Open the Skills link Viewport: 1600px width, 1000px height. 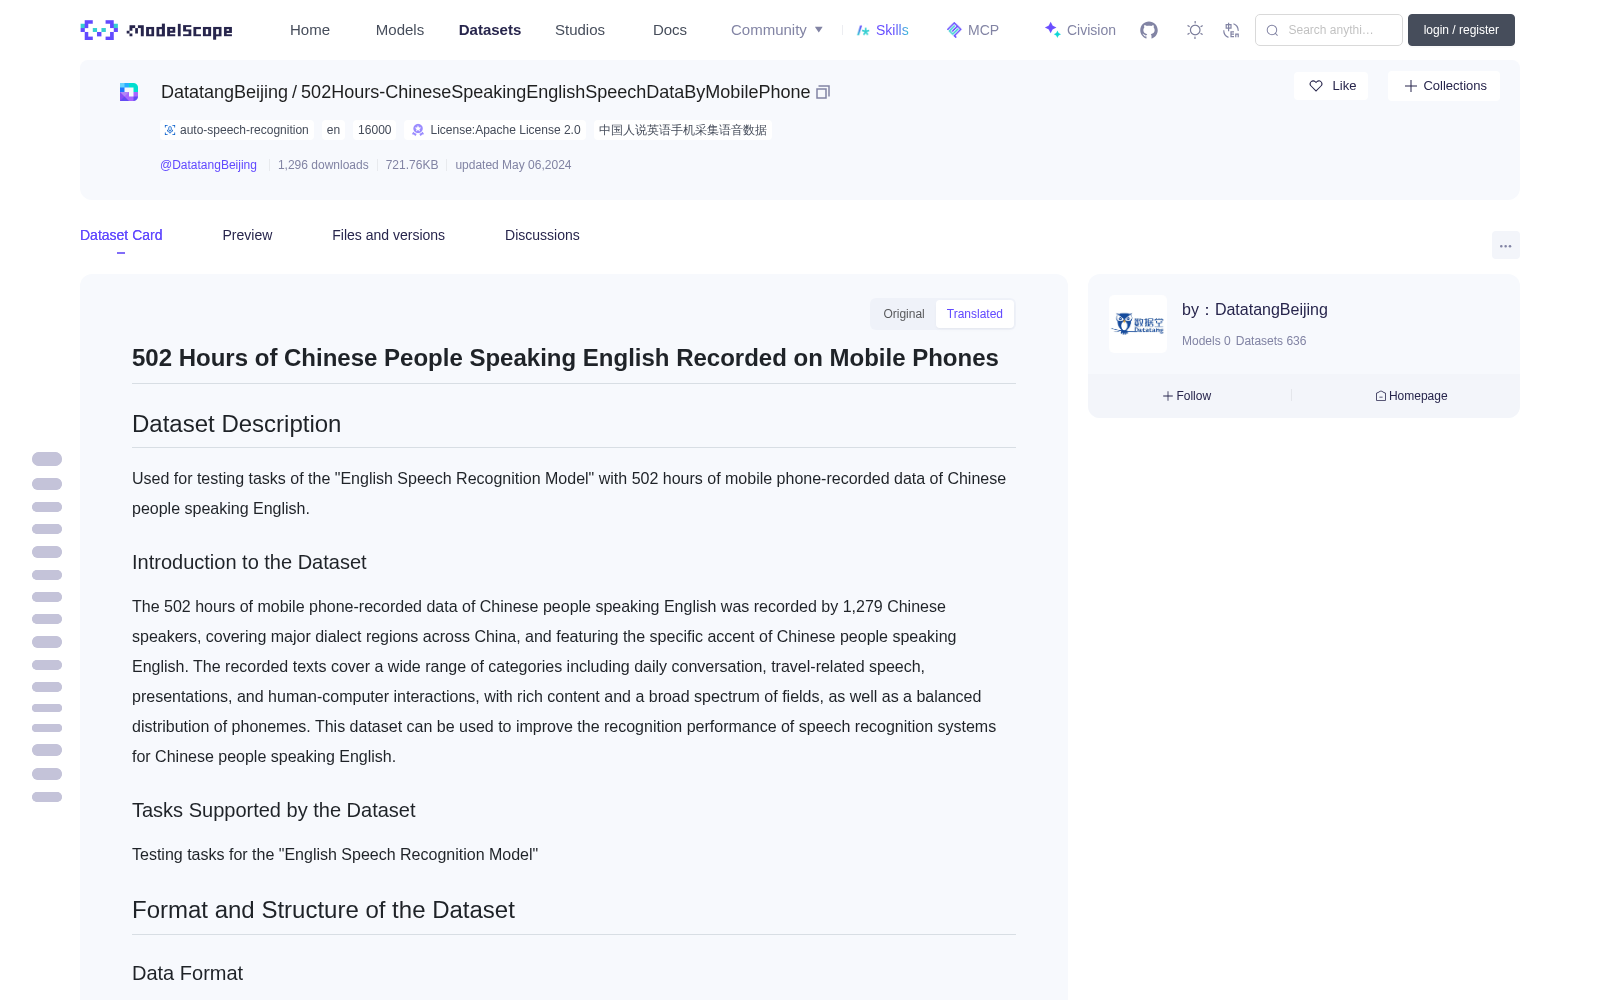(882, 30)
